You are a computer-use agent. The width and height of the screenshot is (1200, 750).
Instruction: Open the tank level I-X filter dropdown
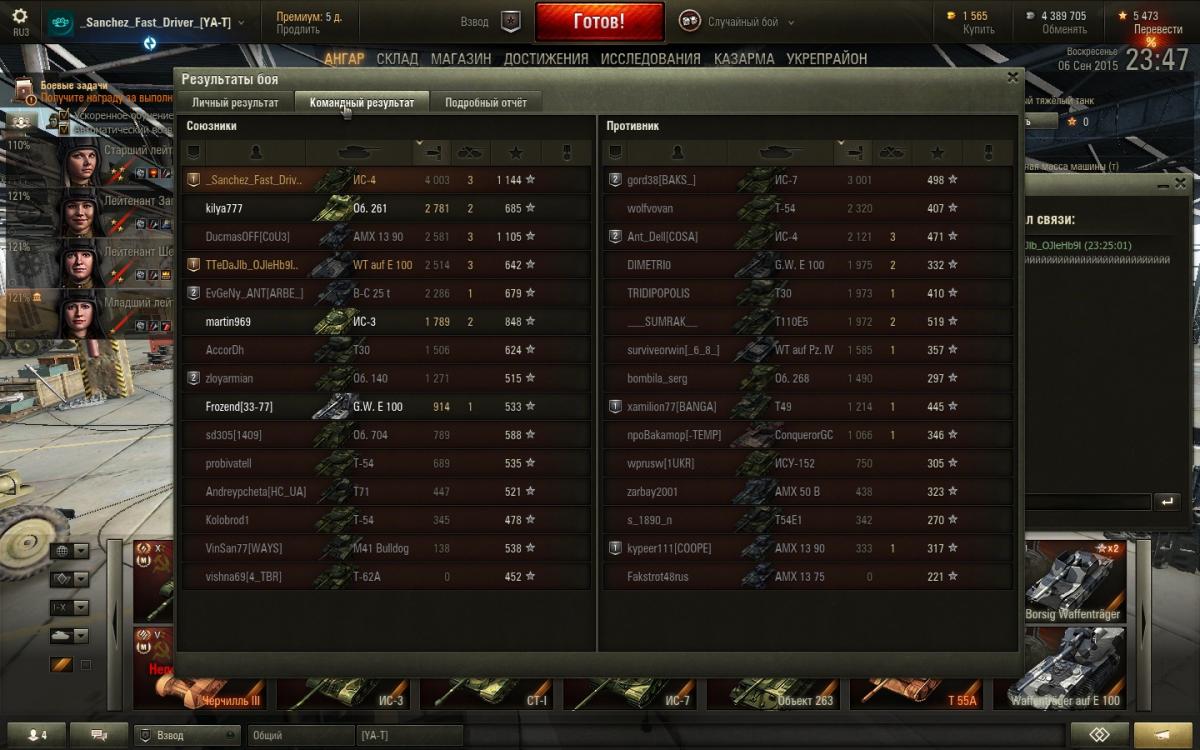69,607
